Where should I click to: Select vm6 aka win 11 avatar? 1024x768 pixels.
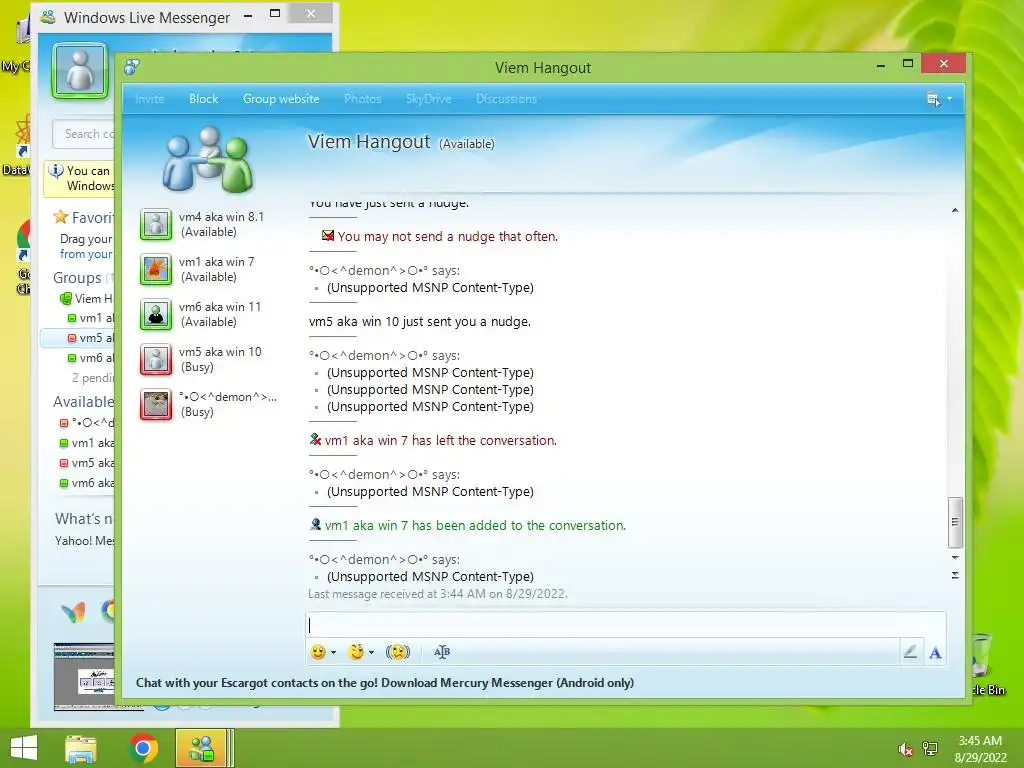pyautogui.click(x=156, y=315)
